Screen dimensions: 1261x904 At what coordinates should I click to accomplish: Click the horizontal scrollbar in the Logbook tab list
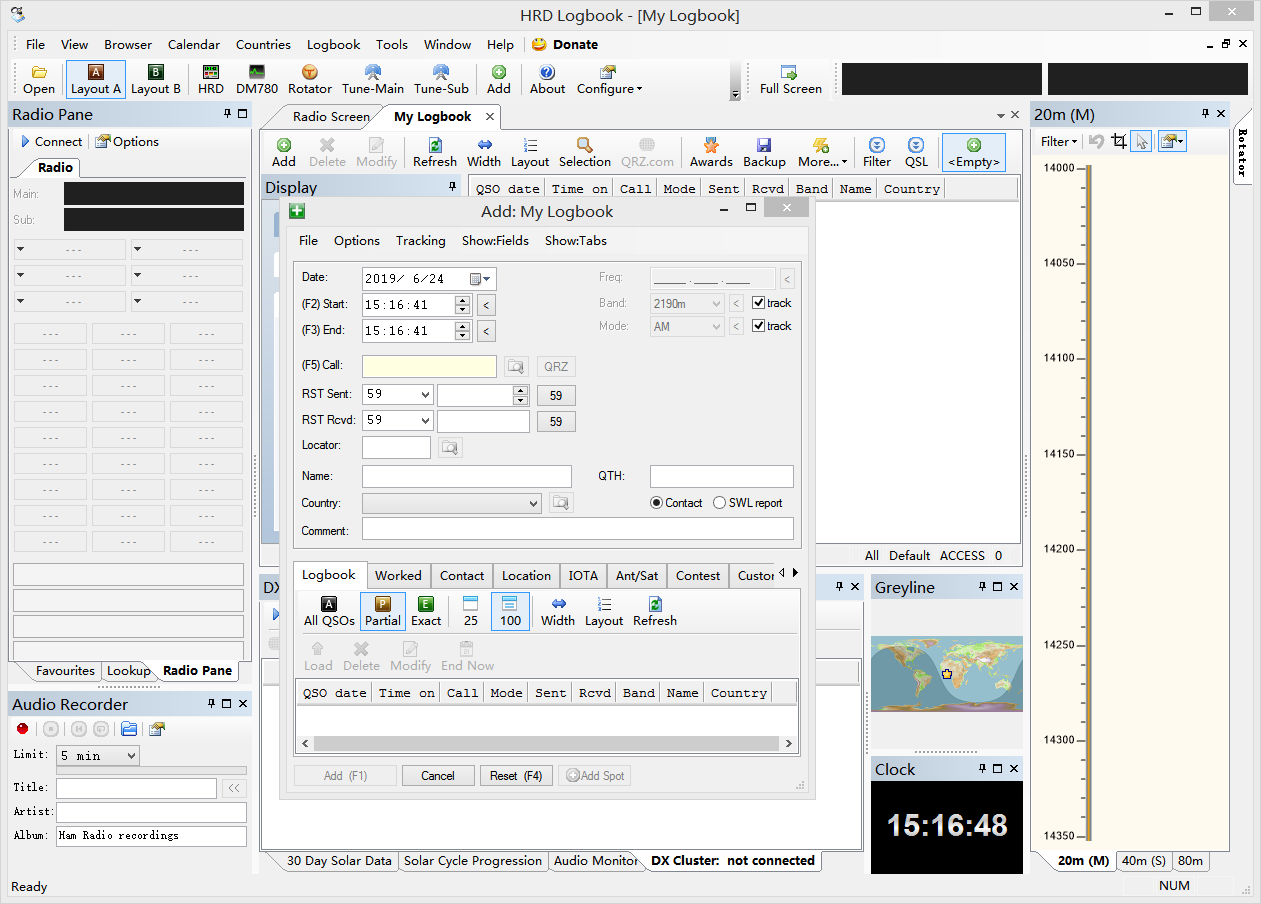point(546,744)
